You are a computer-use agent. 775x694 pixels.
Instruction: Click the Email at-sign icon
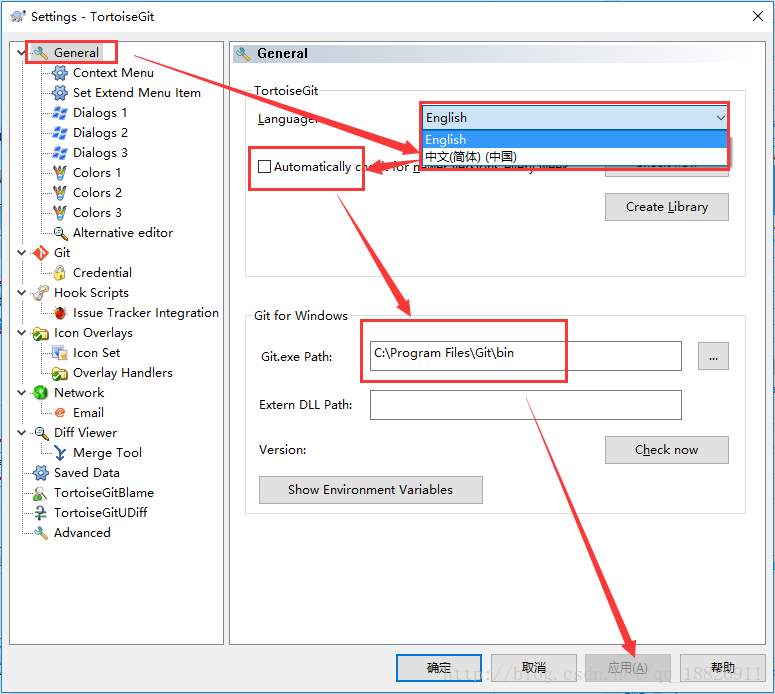pyautogui.click(x=60, y=412)
